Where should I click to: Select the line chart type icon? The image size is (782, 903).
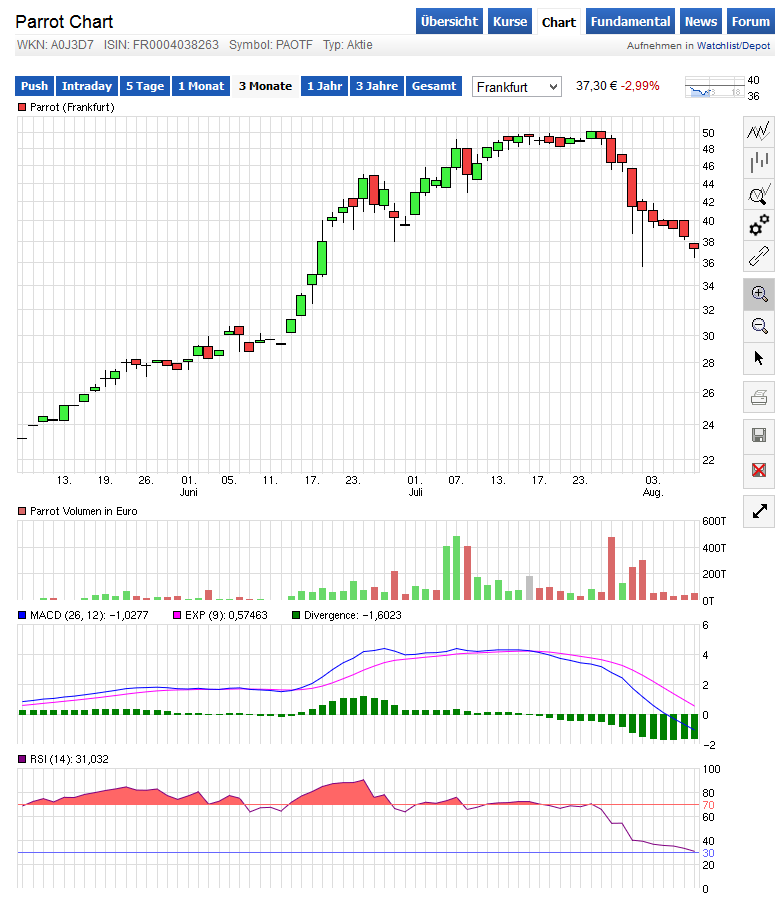click(758, 131)
